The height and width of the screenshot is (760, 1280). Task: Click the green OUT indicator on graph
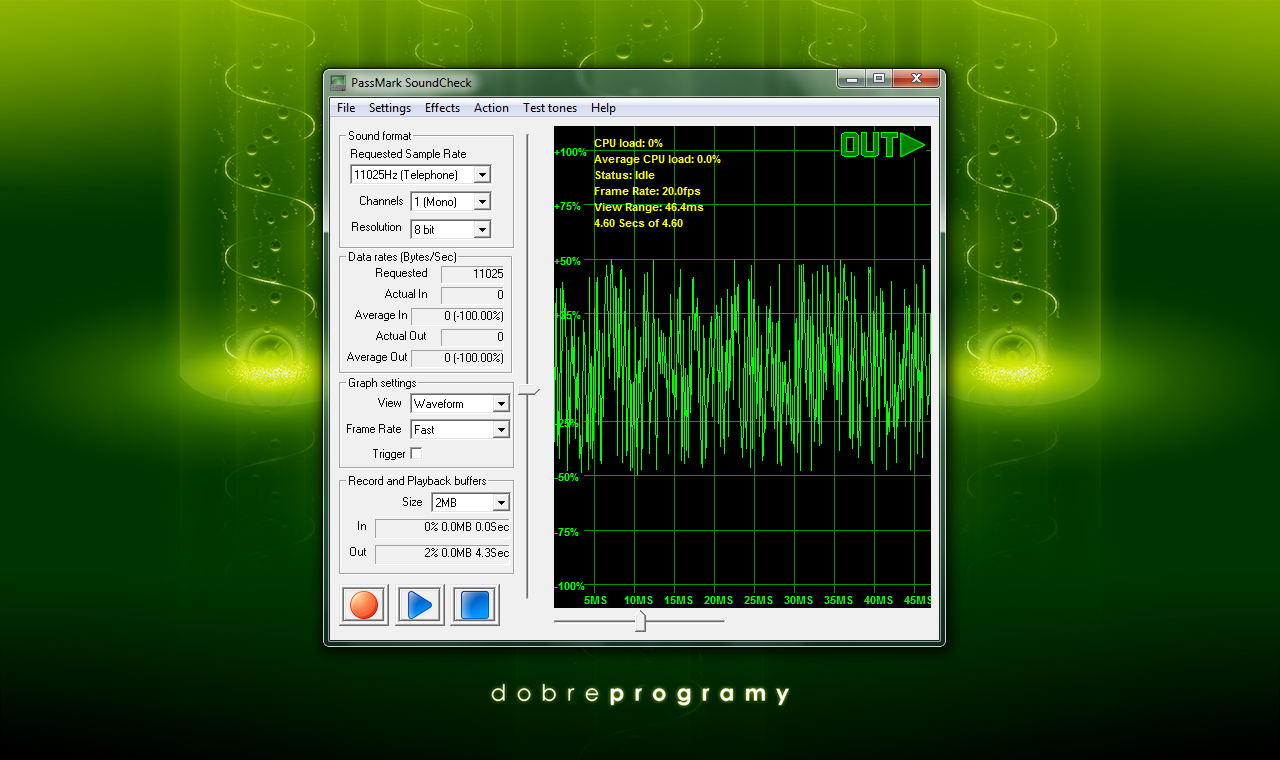tap(882, 145)
